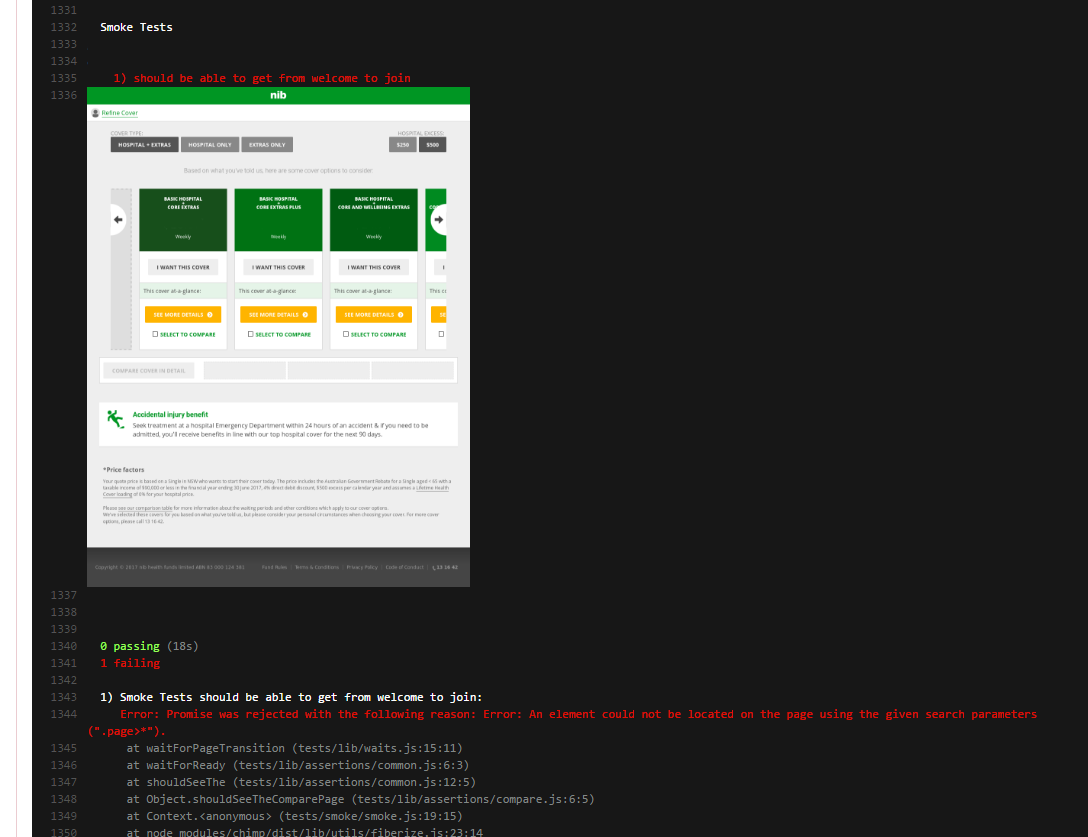Switch to Extras Only cover type

click(267, 145)
